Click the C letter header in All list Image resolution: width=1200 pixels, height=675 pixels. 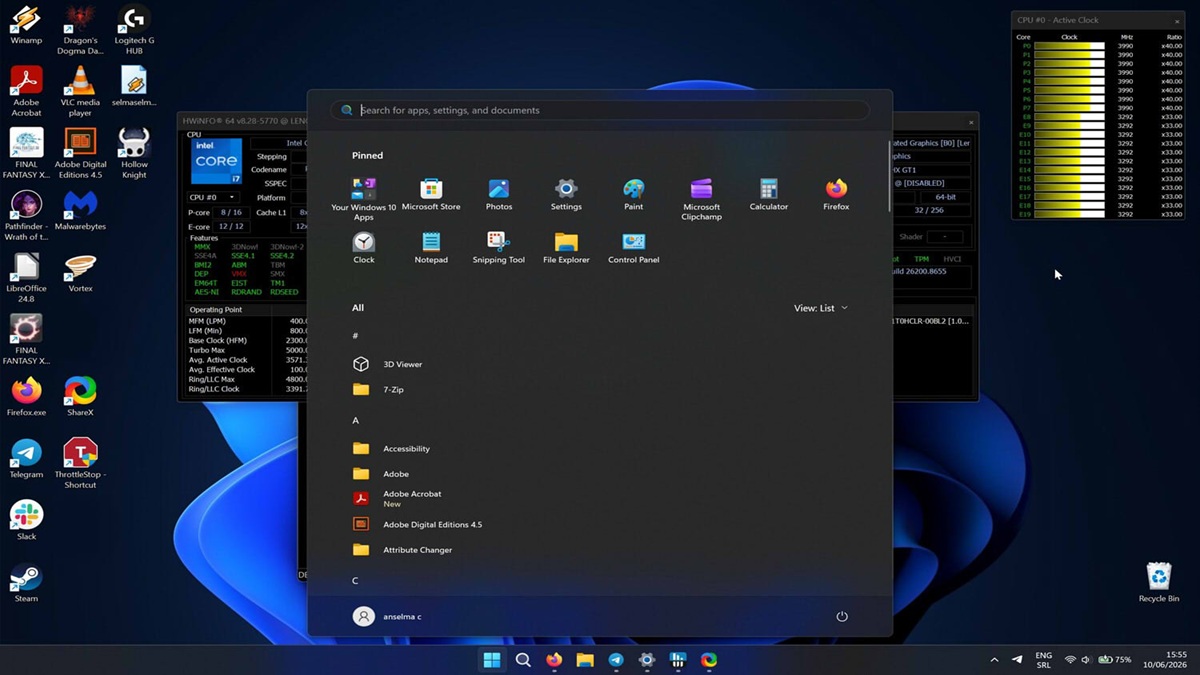355,581
